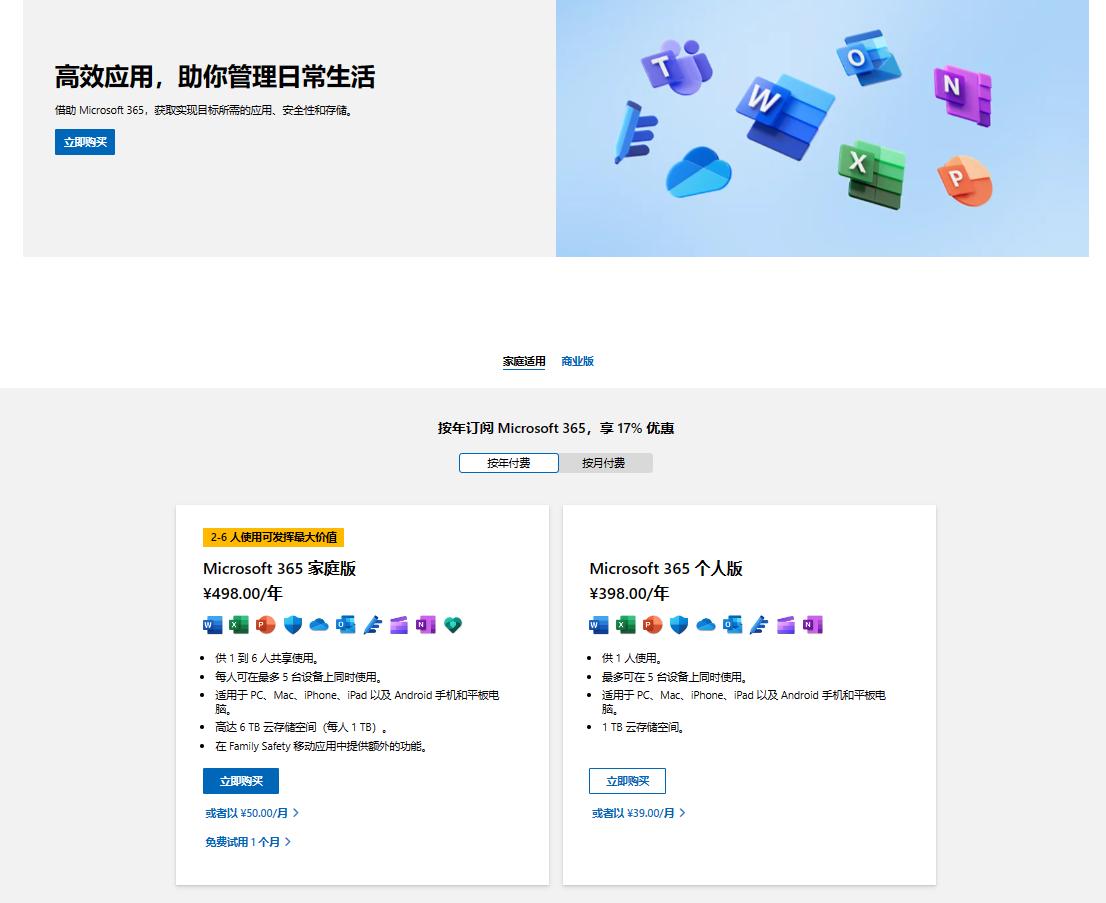1106x903 pixels.
Task: Click the Word icon under Microsoft 365 家庭版
Action: click(x=212, y=624)
